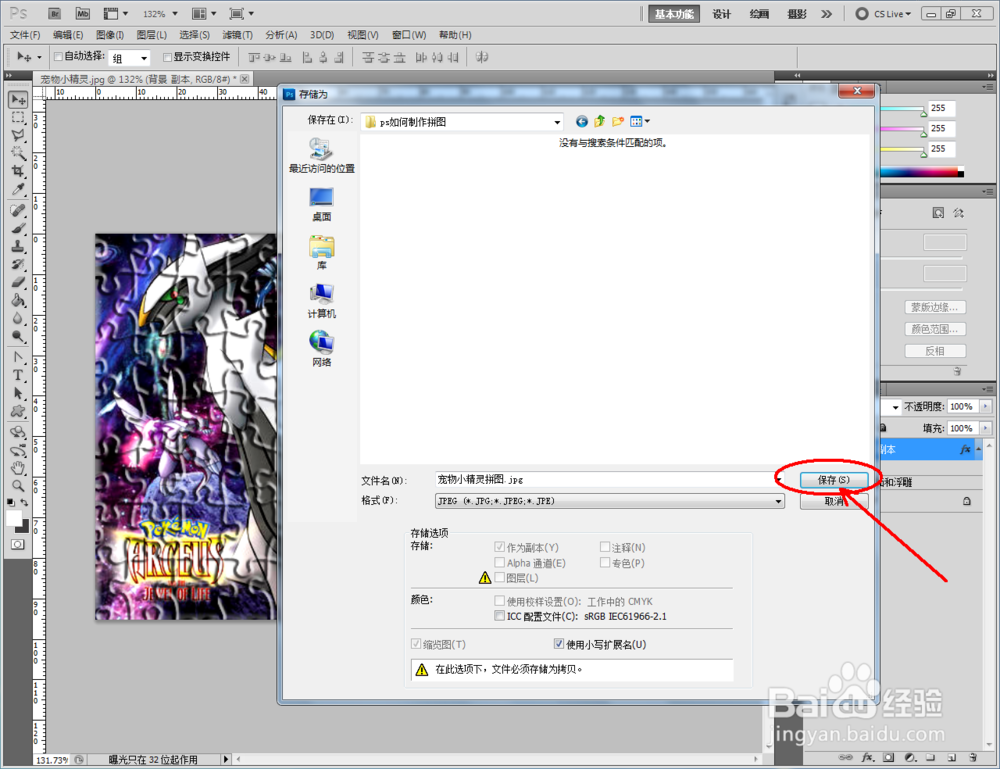Open layer opacity 100% dropdown arrow
Viewport: 1000px width, 769px height.
pos(985,406)
